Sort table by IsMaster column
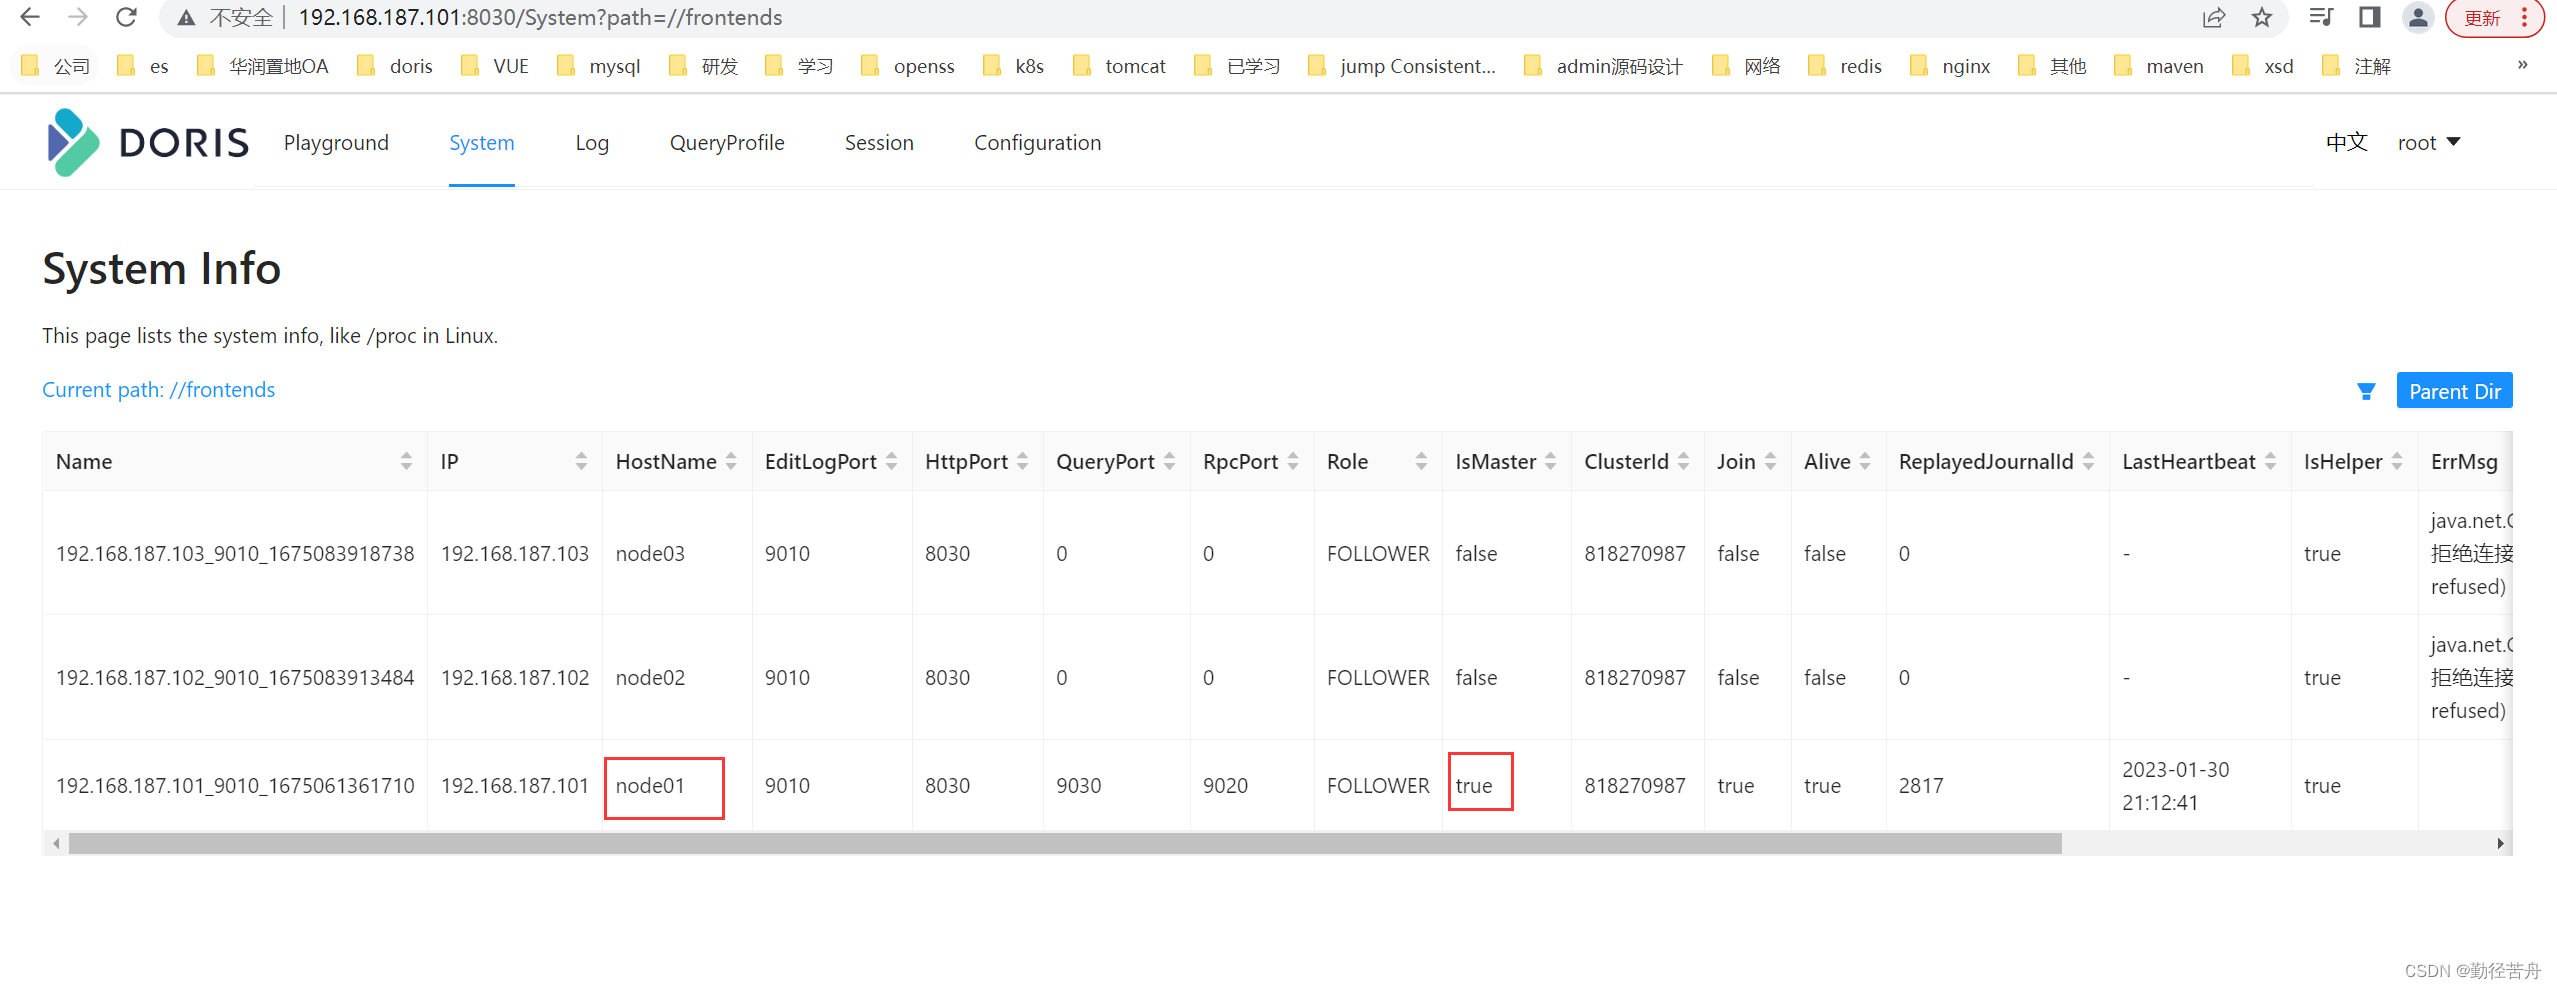The width and height of the screenshot is (2557, 989). (x=1550, y=461)
